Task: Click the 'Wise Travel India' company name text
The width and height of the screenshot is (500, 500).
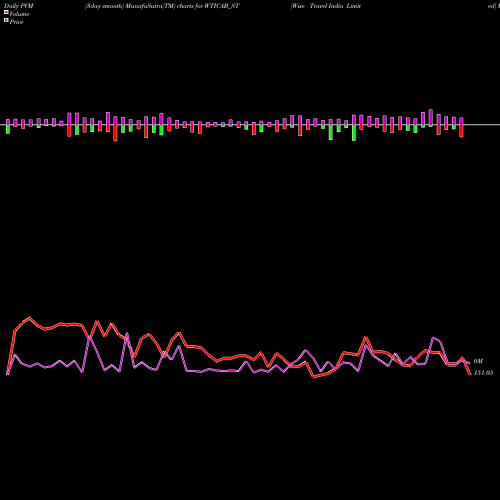Action: tap(326, 6)
